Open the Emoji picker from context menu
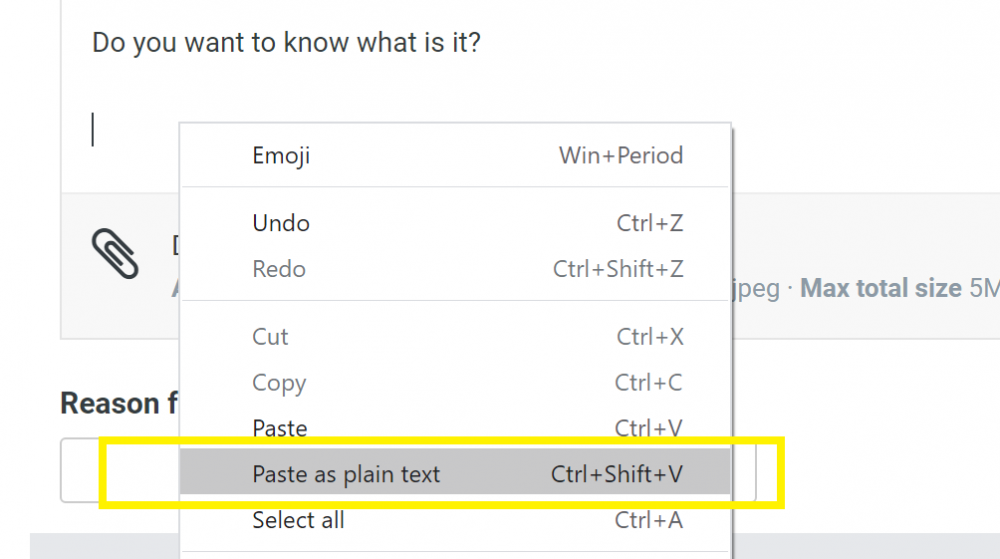The width and height of the screenshot is (1000, 559). 281,156
